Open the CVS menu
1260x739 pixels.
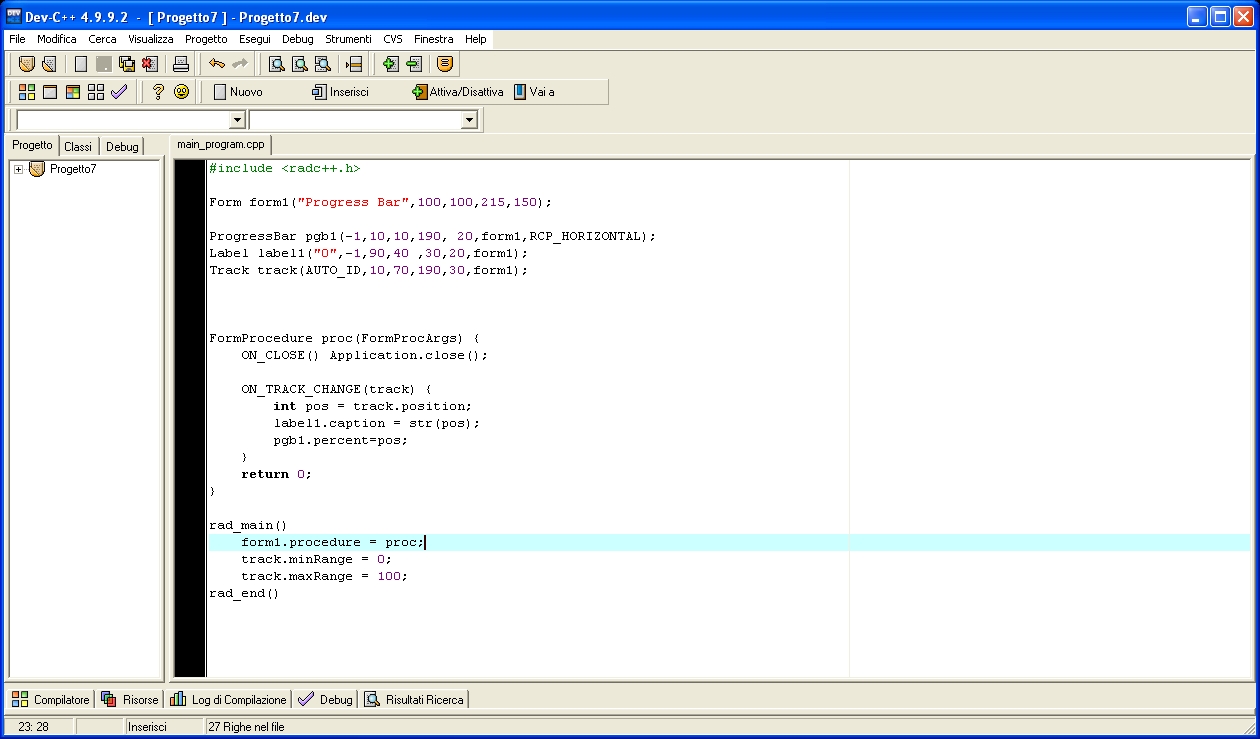[393, 39]
